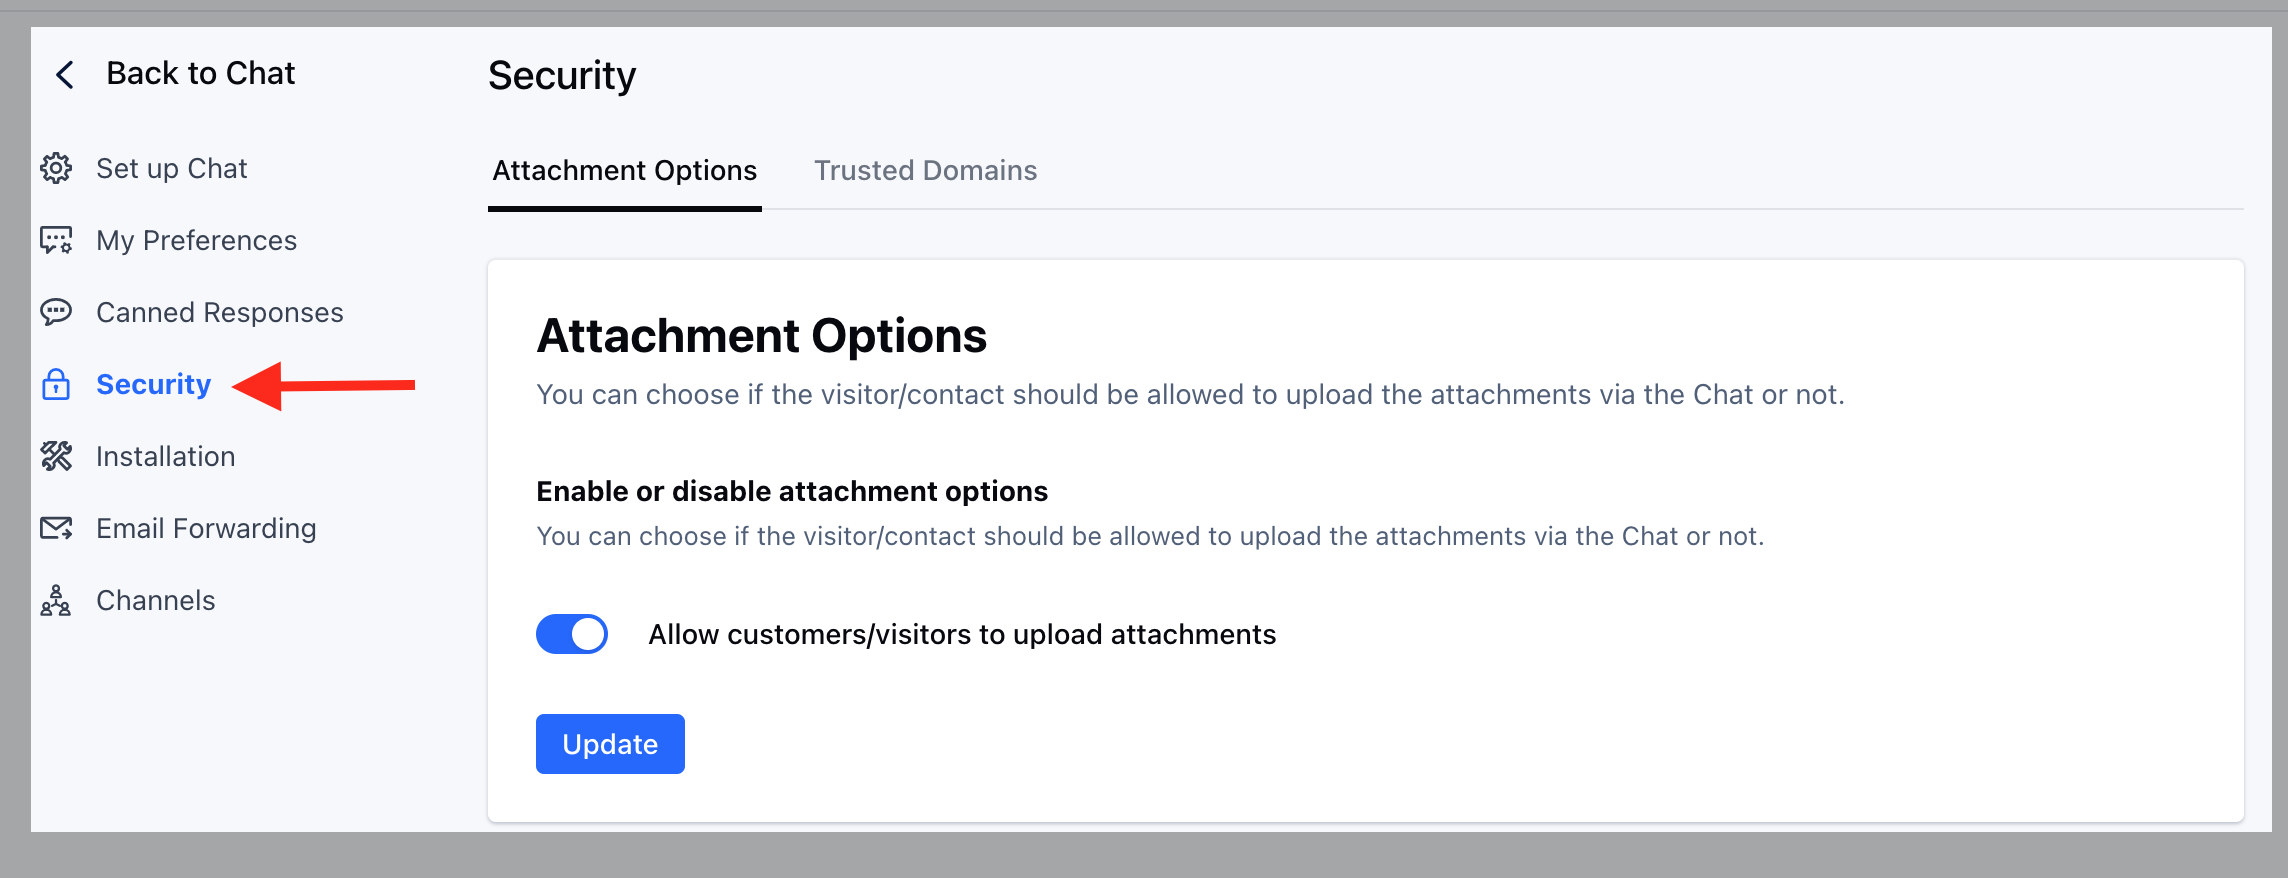Open Canned Responses settings
The width and height of the screenshot is (2288, 878).
219,312
